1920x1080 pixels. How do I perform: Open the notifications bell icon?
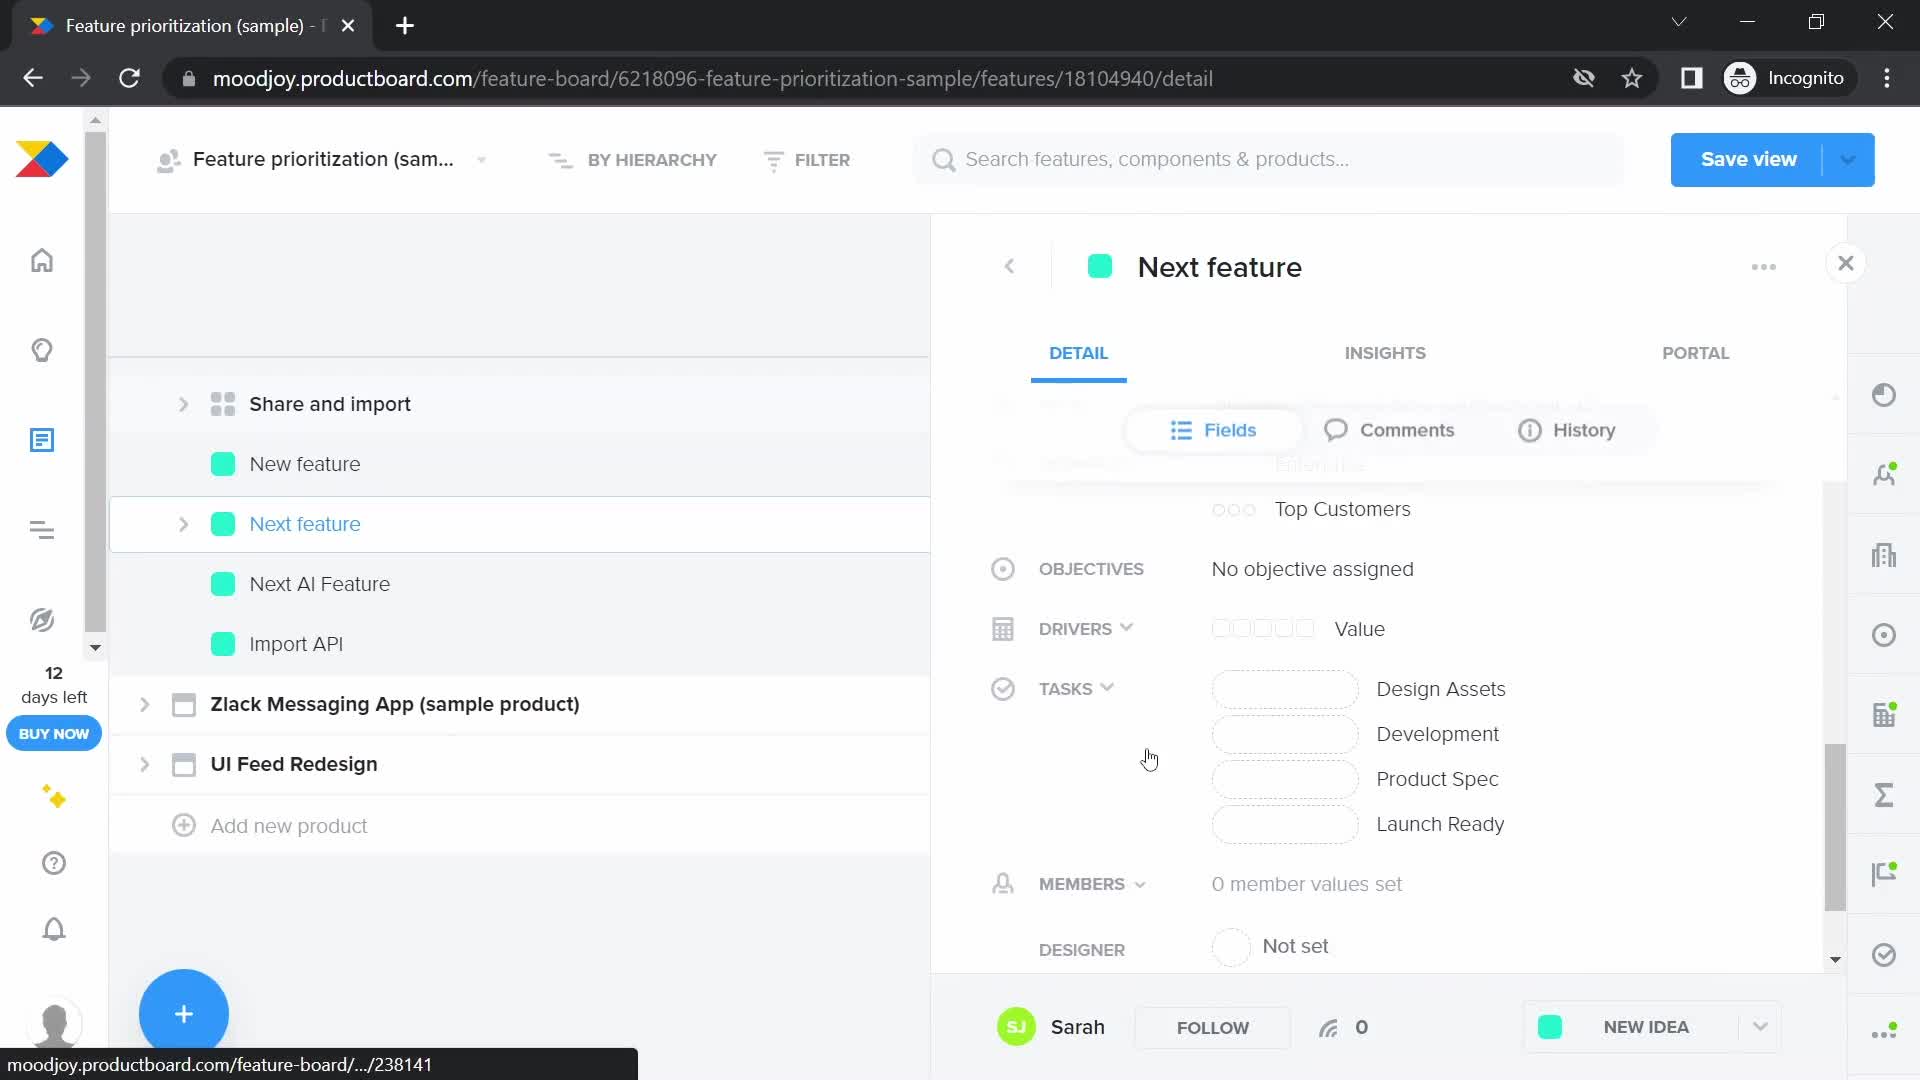[x=54, y=929]
